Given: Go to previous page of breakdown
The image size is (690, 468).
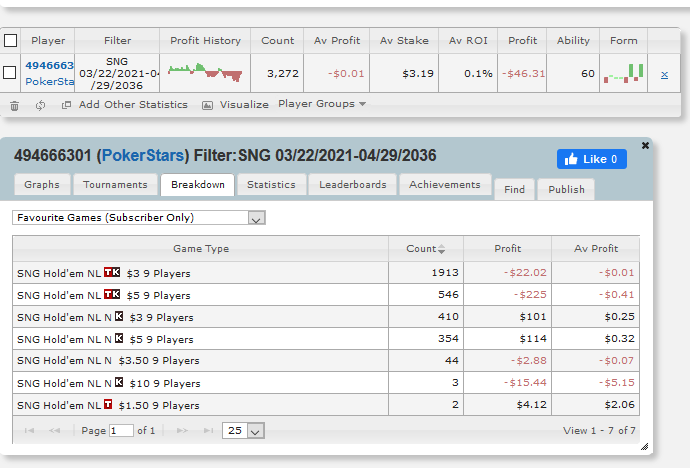Looking at the screenshot, I should coord(55,431).
